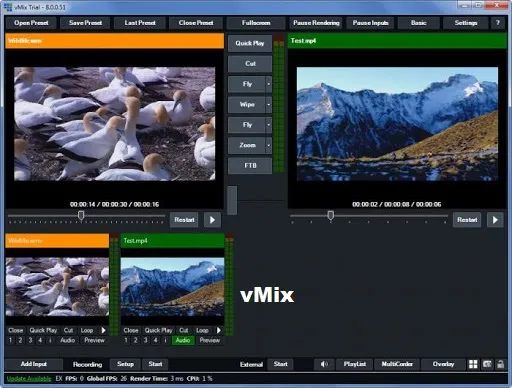Expand dropdown arrow beside Wipe transition

tap(269, 105)
